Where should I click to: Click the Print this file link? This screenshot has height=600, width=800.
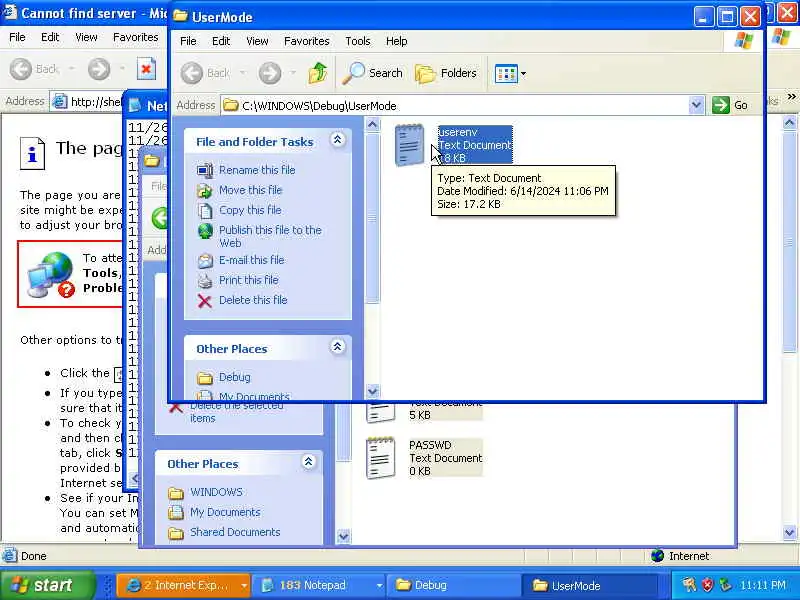(x=249, y=280)
